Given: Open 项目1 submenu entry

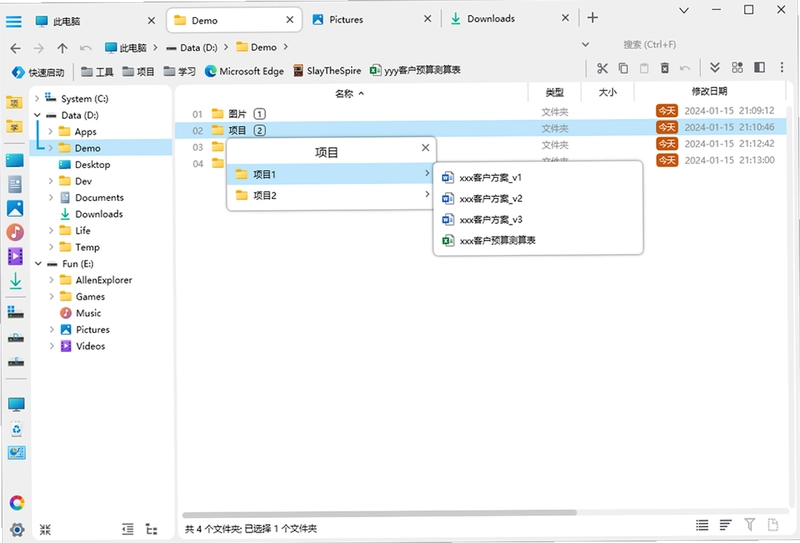Looking at the screenshot, I should click(x=332, y=174).
